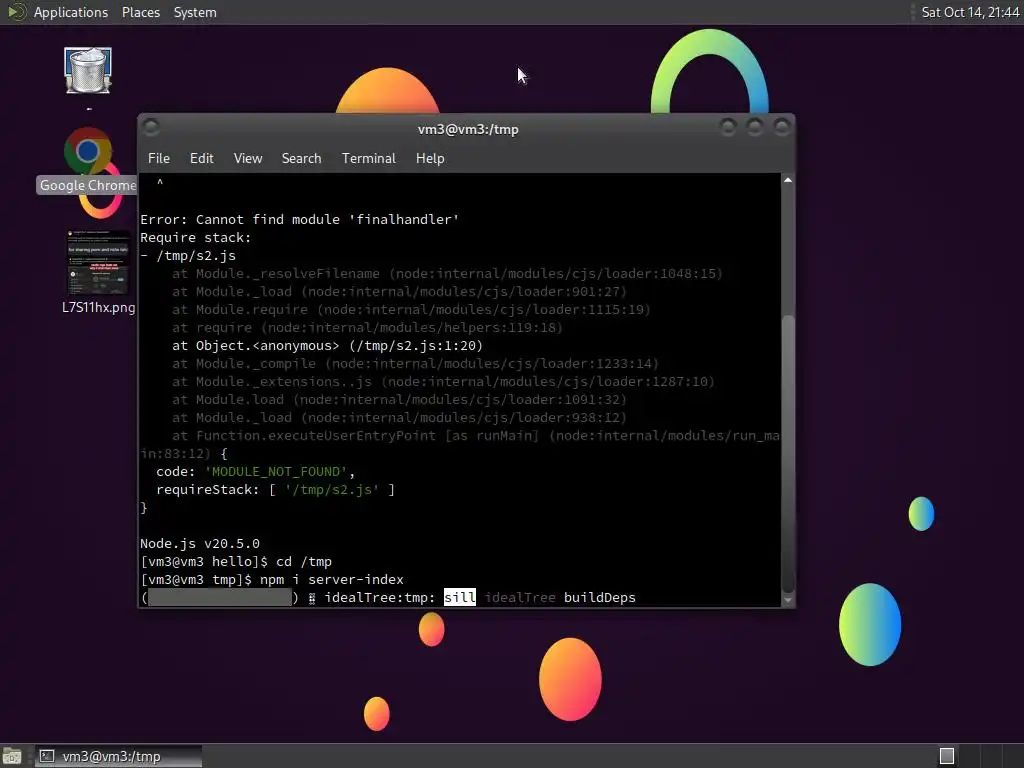Click the npm install progress bar
The height and width of the screenshot is (768, 1024).
pos(219,598)
